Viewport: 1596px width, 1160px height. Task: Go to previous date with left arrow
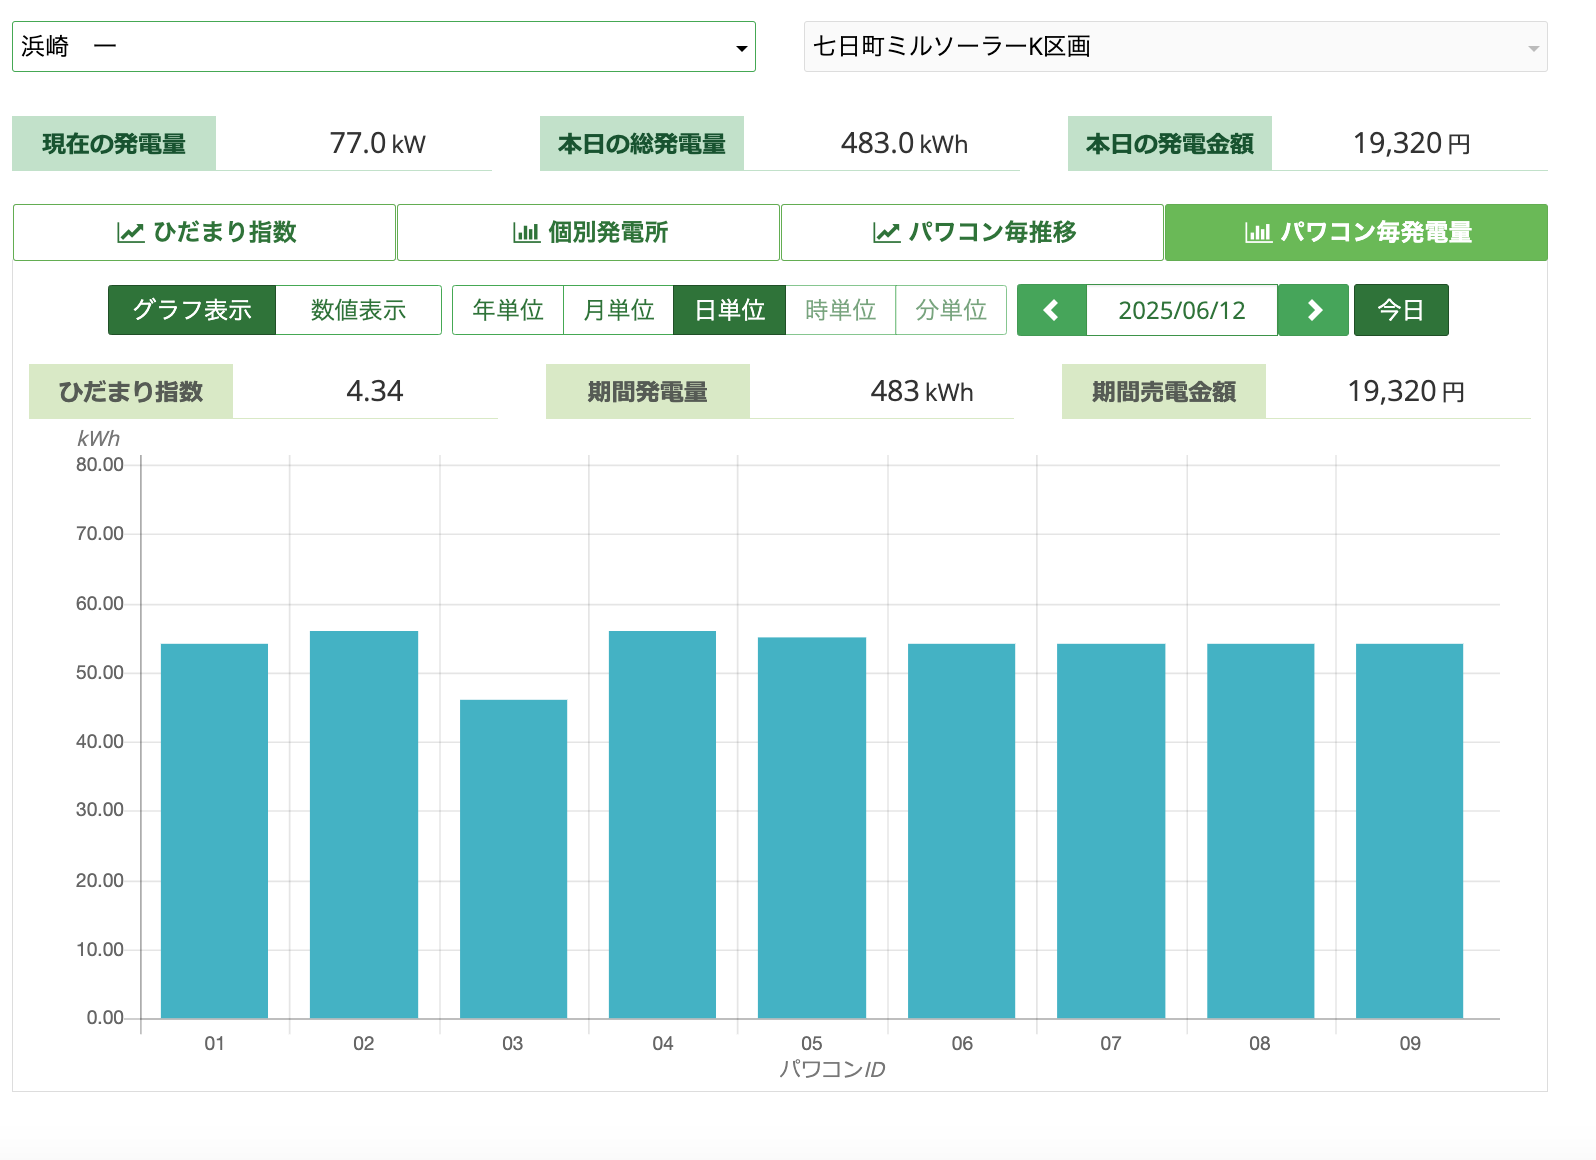(1051, 310)
